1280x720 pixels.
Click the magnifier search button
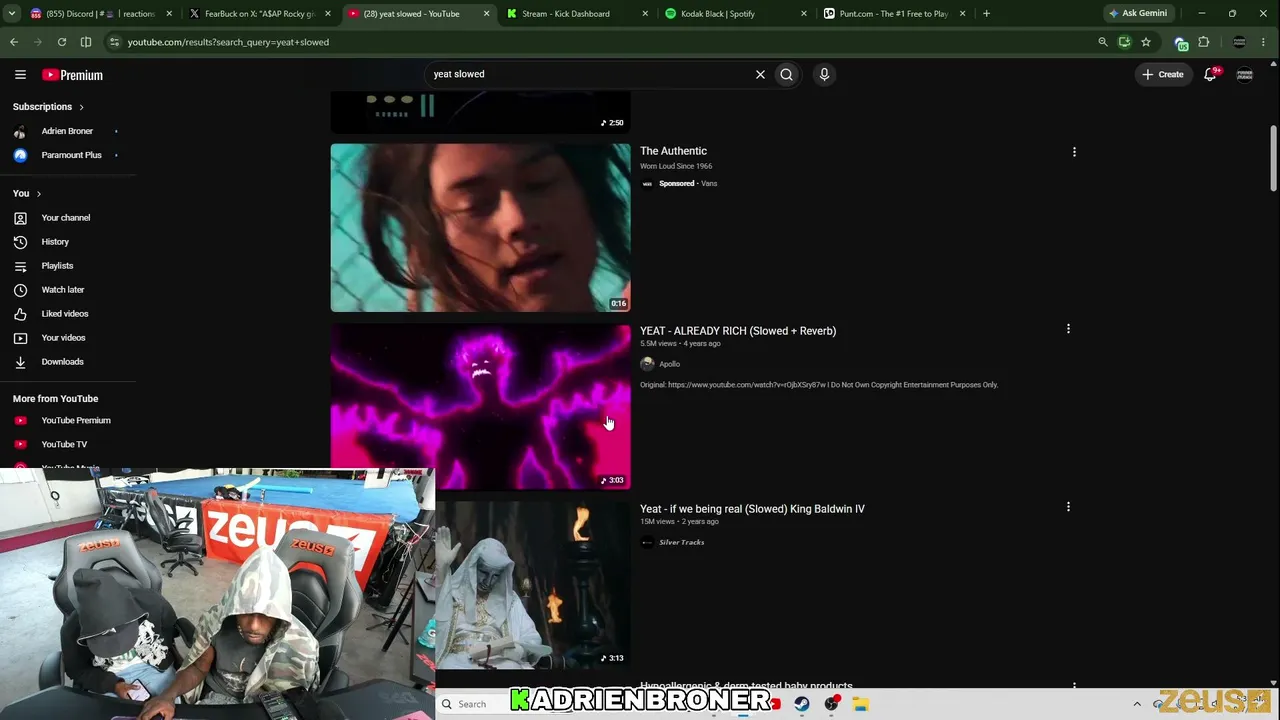(787, 74)
